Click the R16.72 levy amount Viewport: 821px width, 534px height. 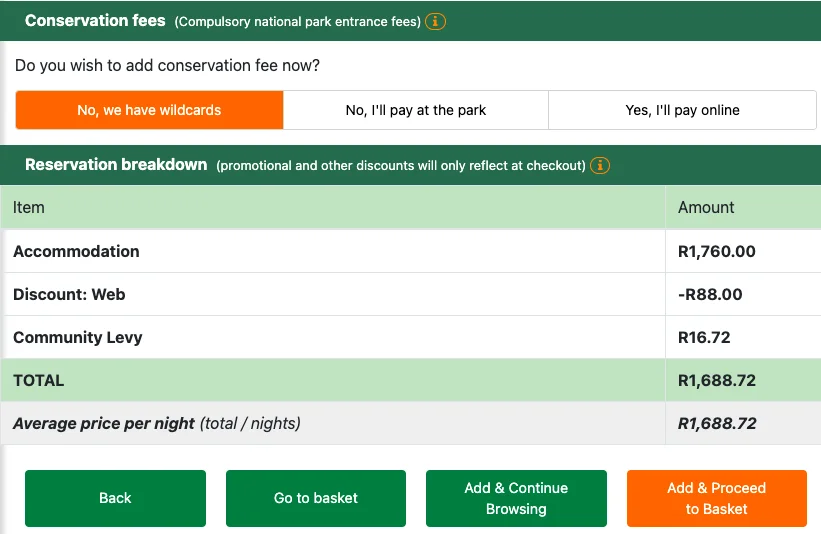[x=704, y=337]
